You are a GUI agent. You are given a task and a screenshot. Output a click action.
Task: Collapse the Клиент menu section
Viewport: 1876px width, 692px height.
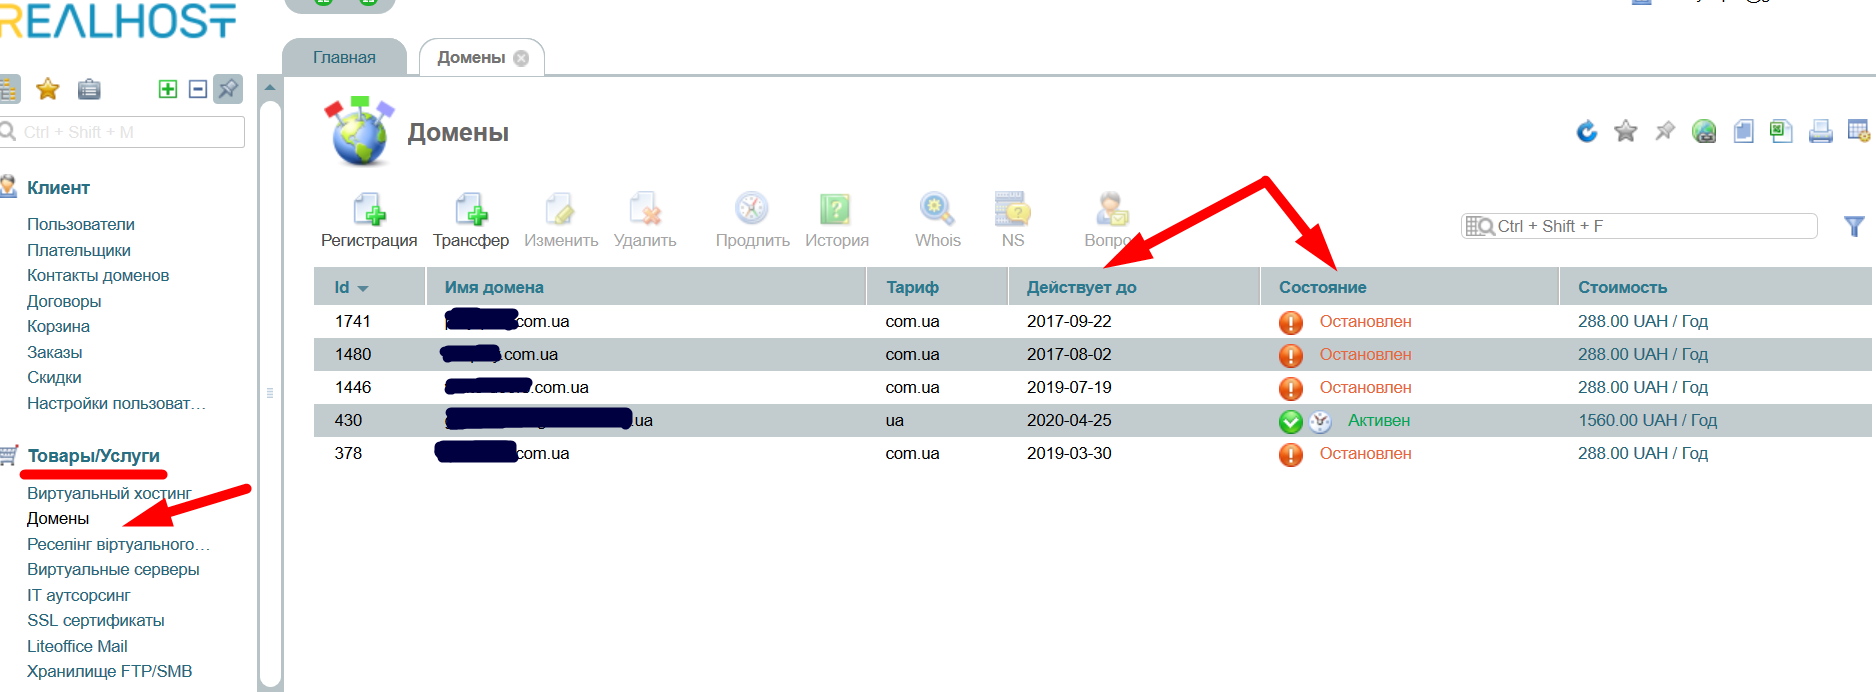58,187
